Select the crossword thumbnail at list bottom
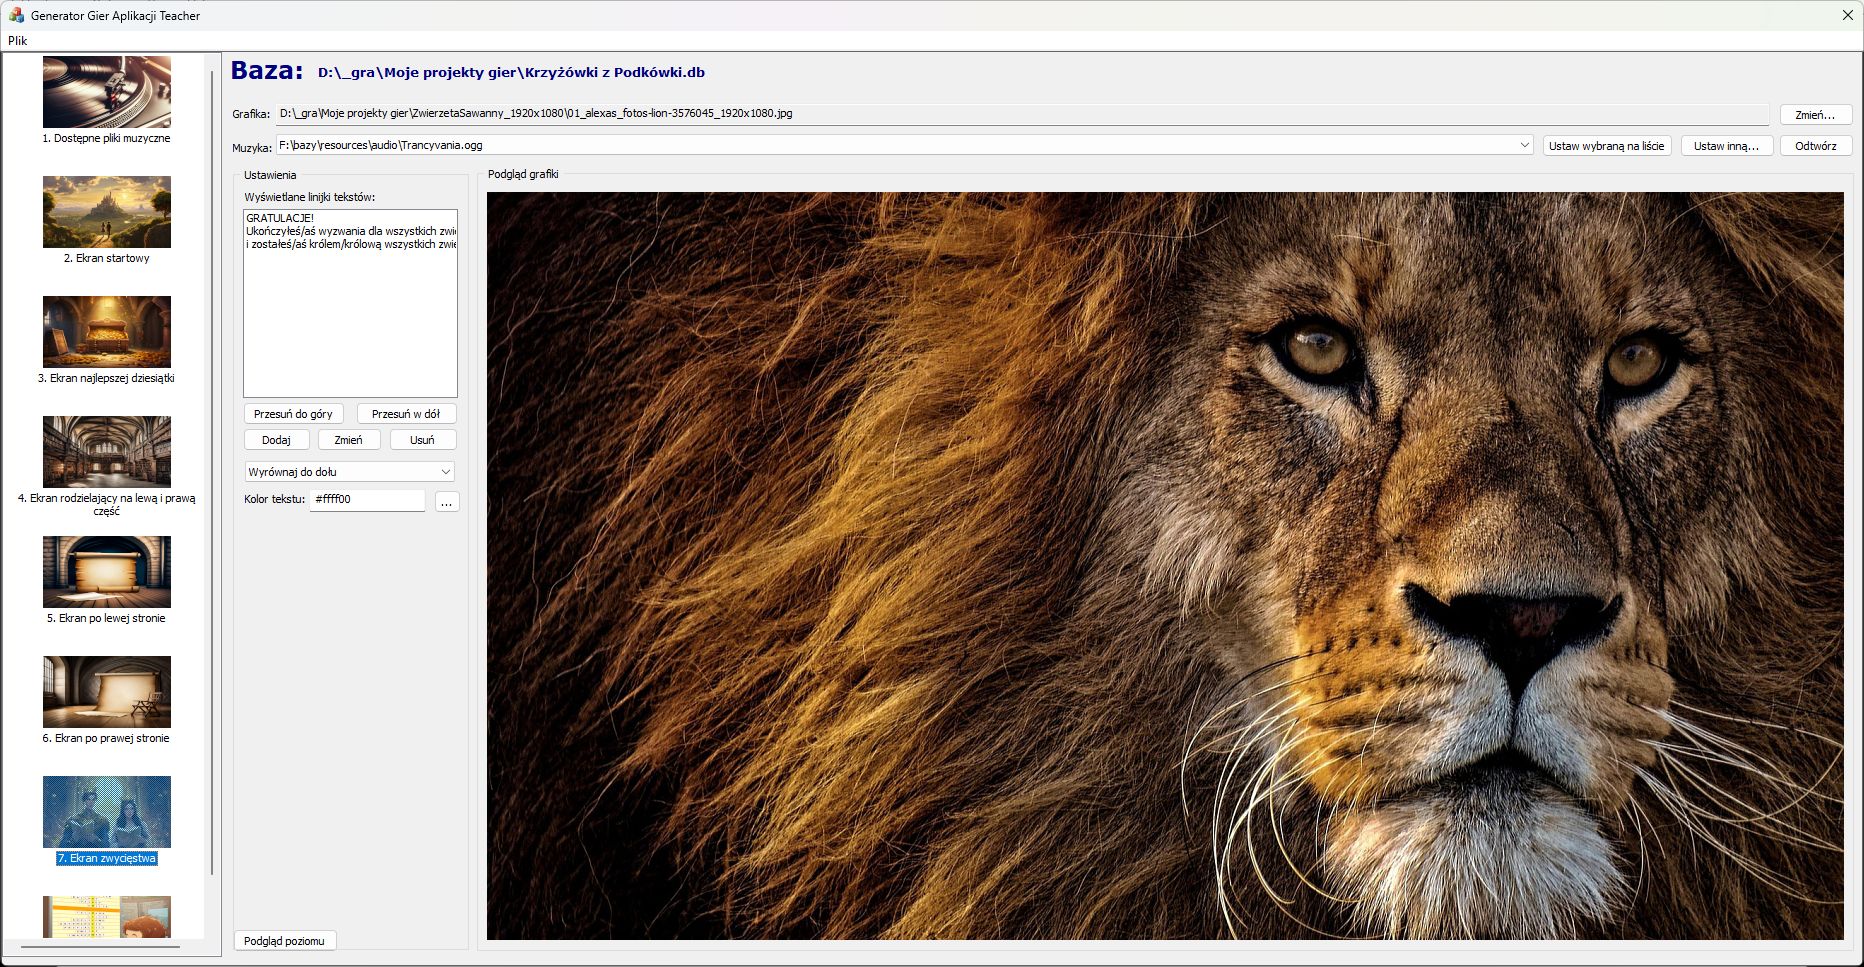Screen dimensions: 1864x967 tap(107, 917)
